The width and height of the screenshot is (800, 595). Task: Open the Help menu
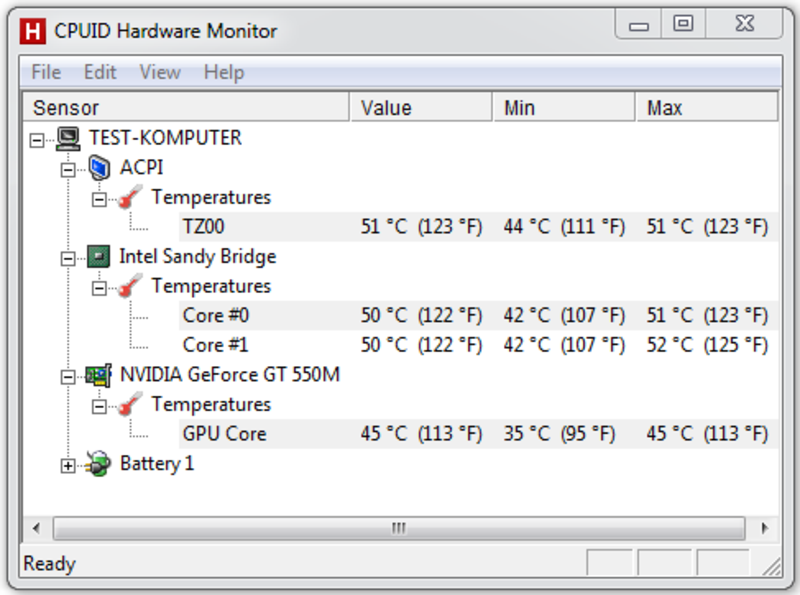(224, 72)
